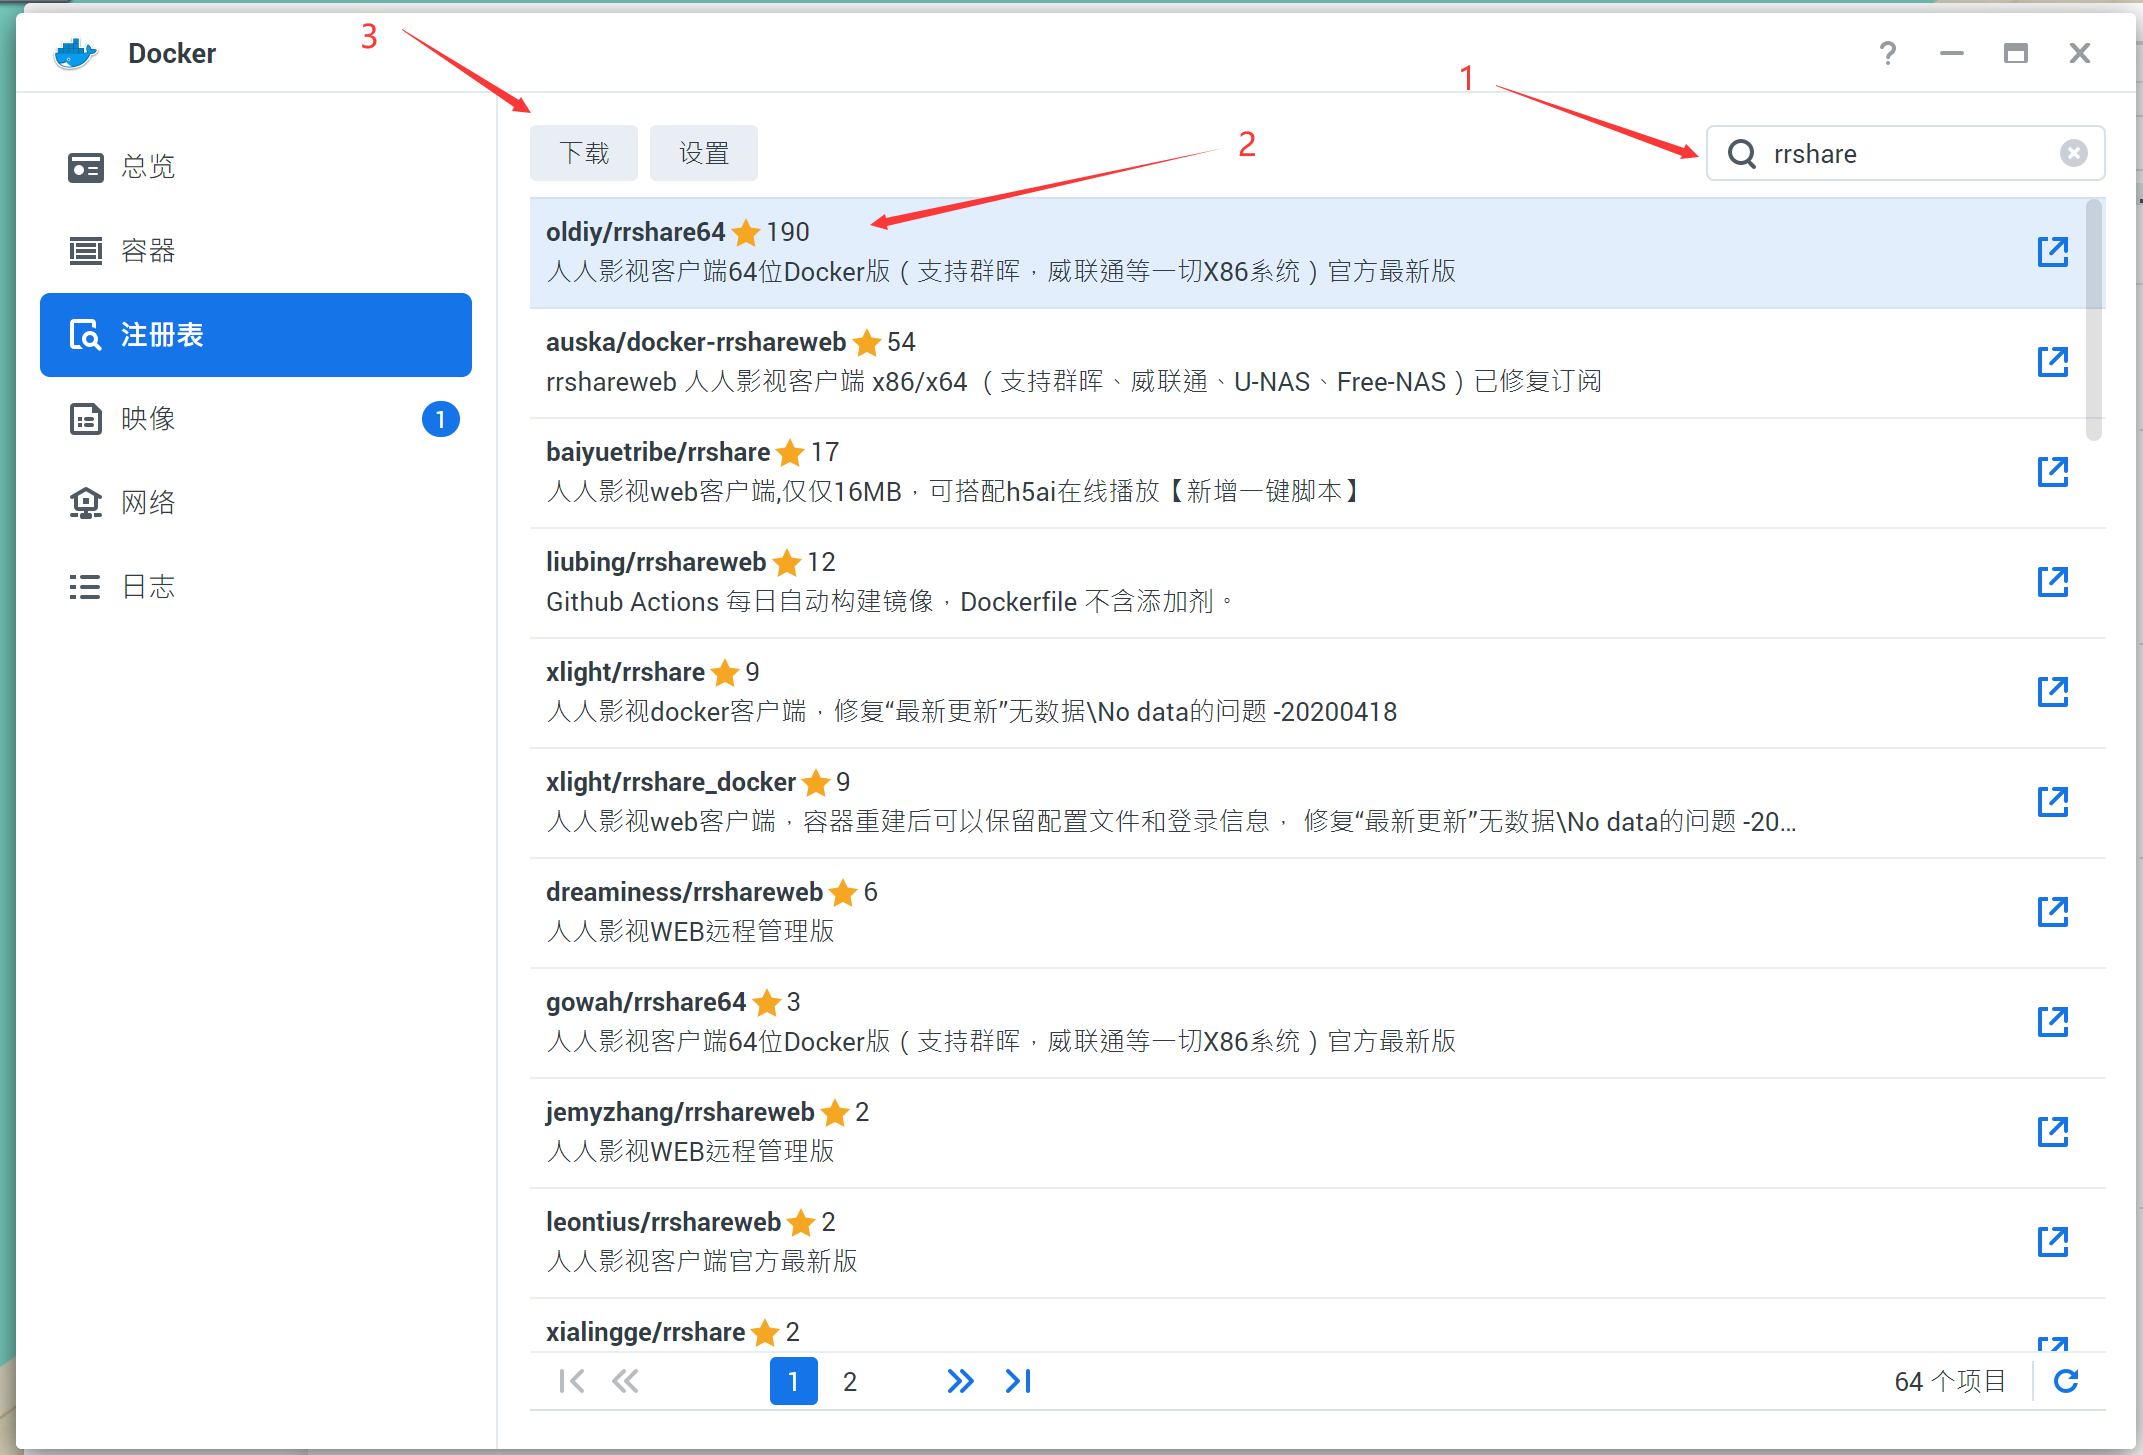Image resolution: width=2143 pixels, height=1455 pixels.
Task: Open 日志 log section
Action: (x=256, y=587)
